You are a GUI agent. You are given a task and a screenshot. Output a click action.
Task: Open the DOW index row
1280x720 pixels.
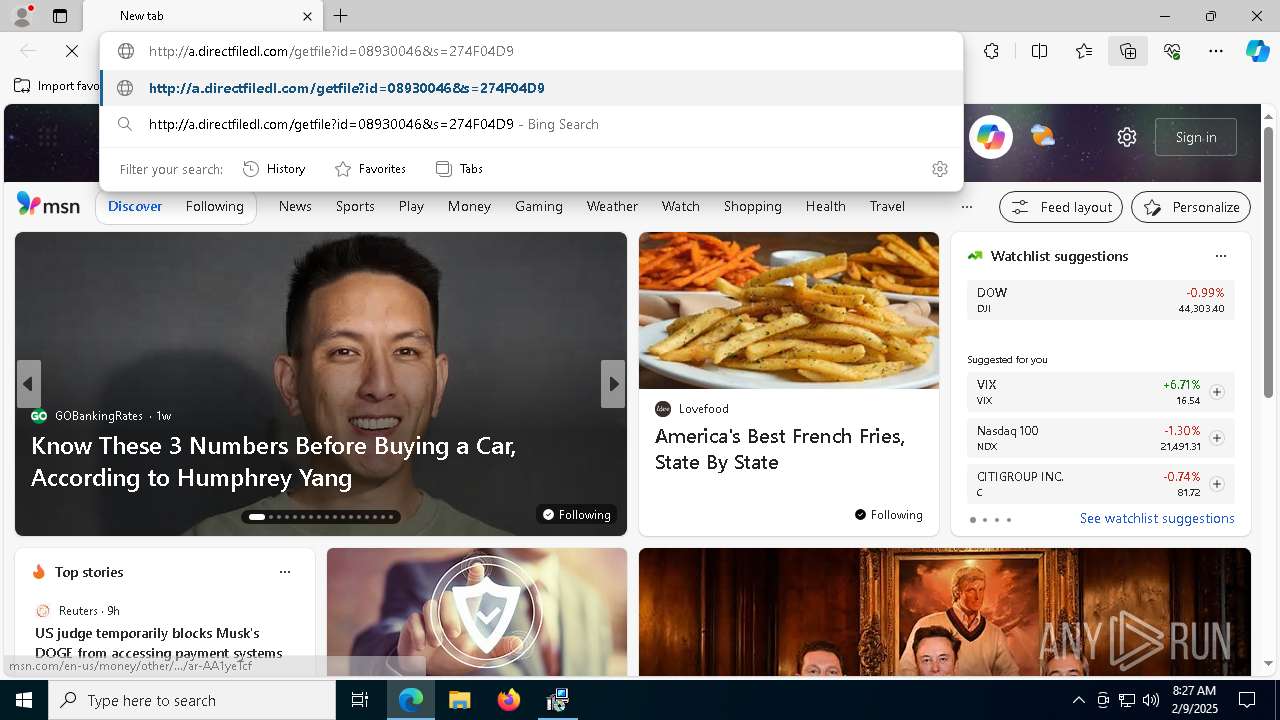[1100, 300]
